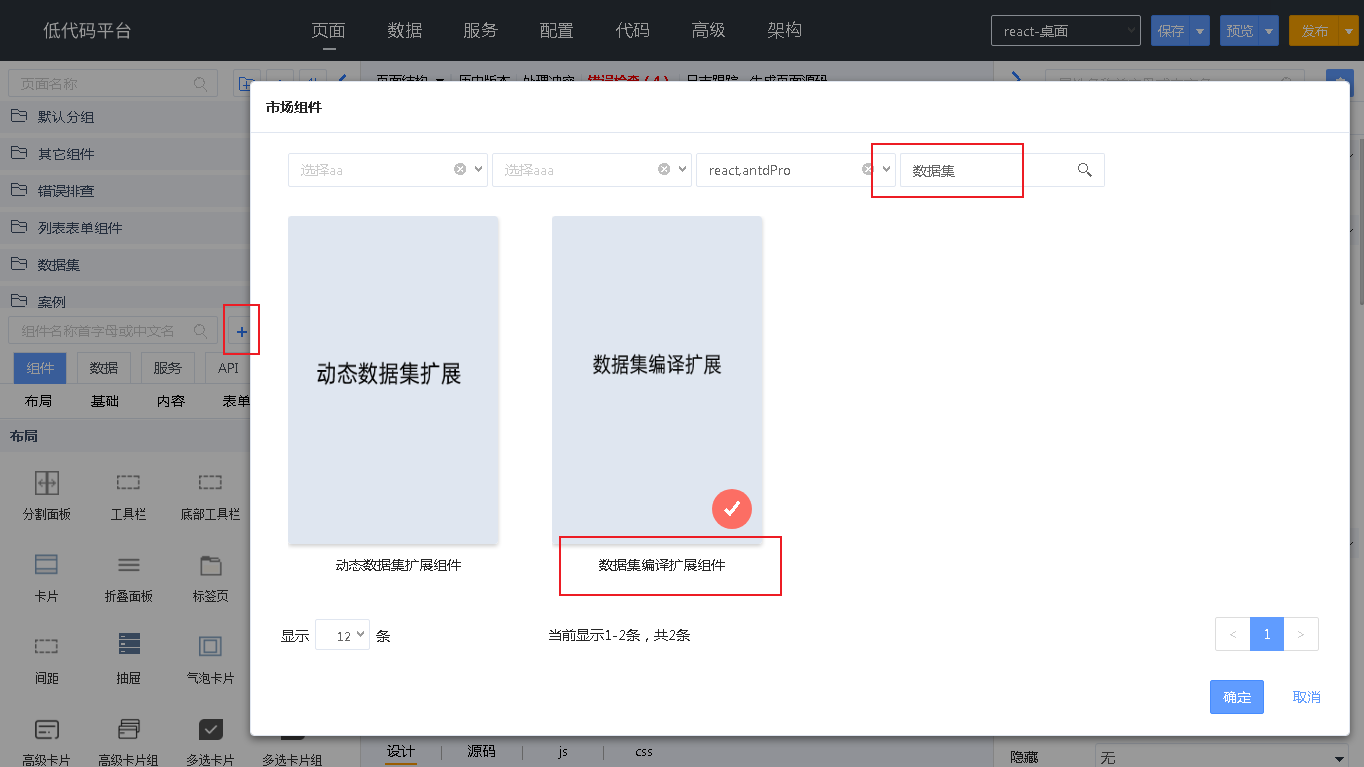The image size is (1364, 767).
Task: Open the 高级 top menu
Action: coord(708,30)
